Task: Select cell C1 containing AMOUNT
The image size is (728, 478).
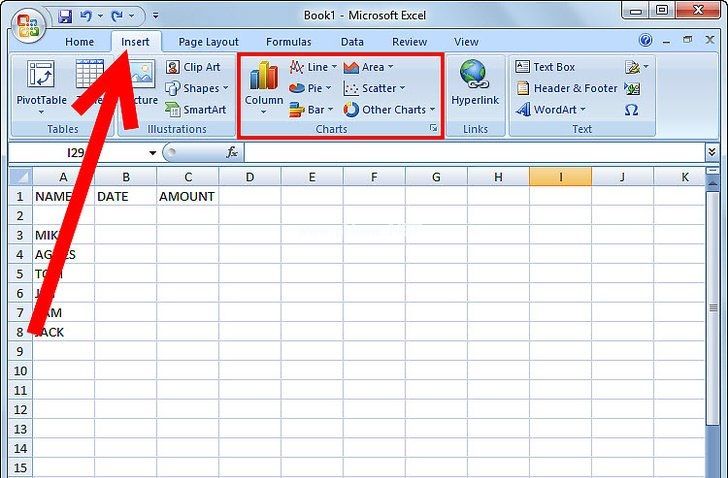Action: [187, 196]
